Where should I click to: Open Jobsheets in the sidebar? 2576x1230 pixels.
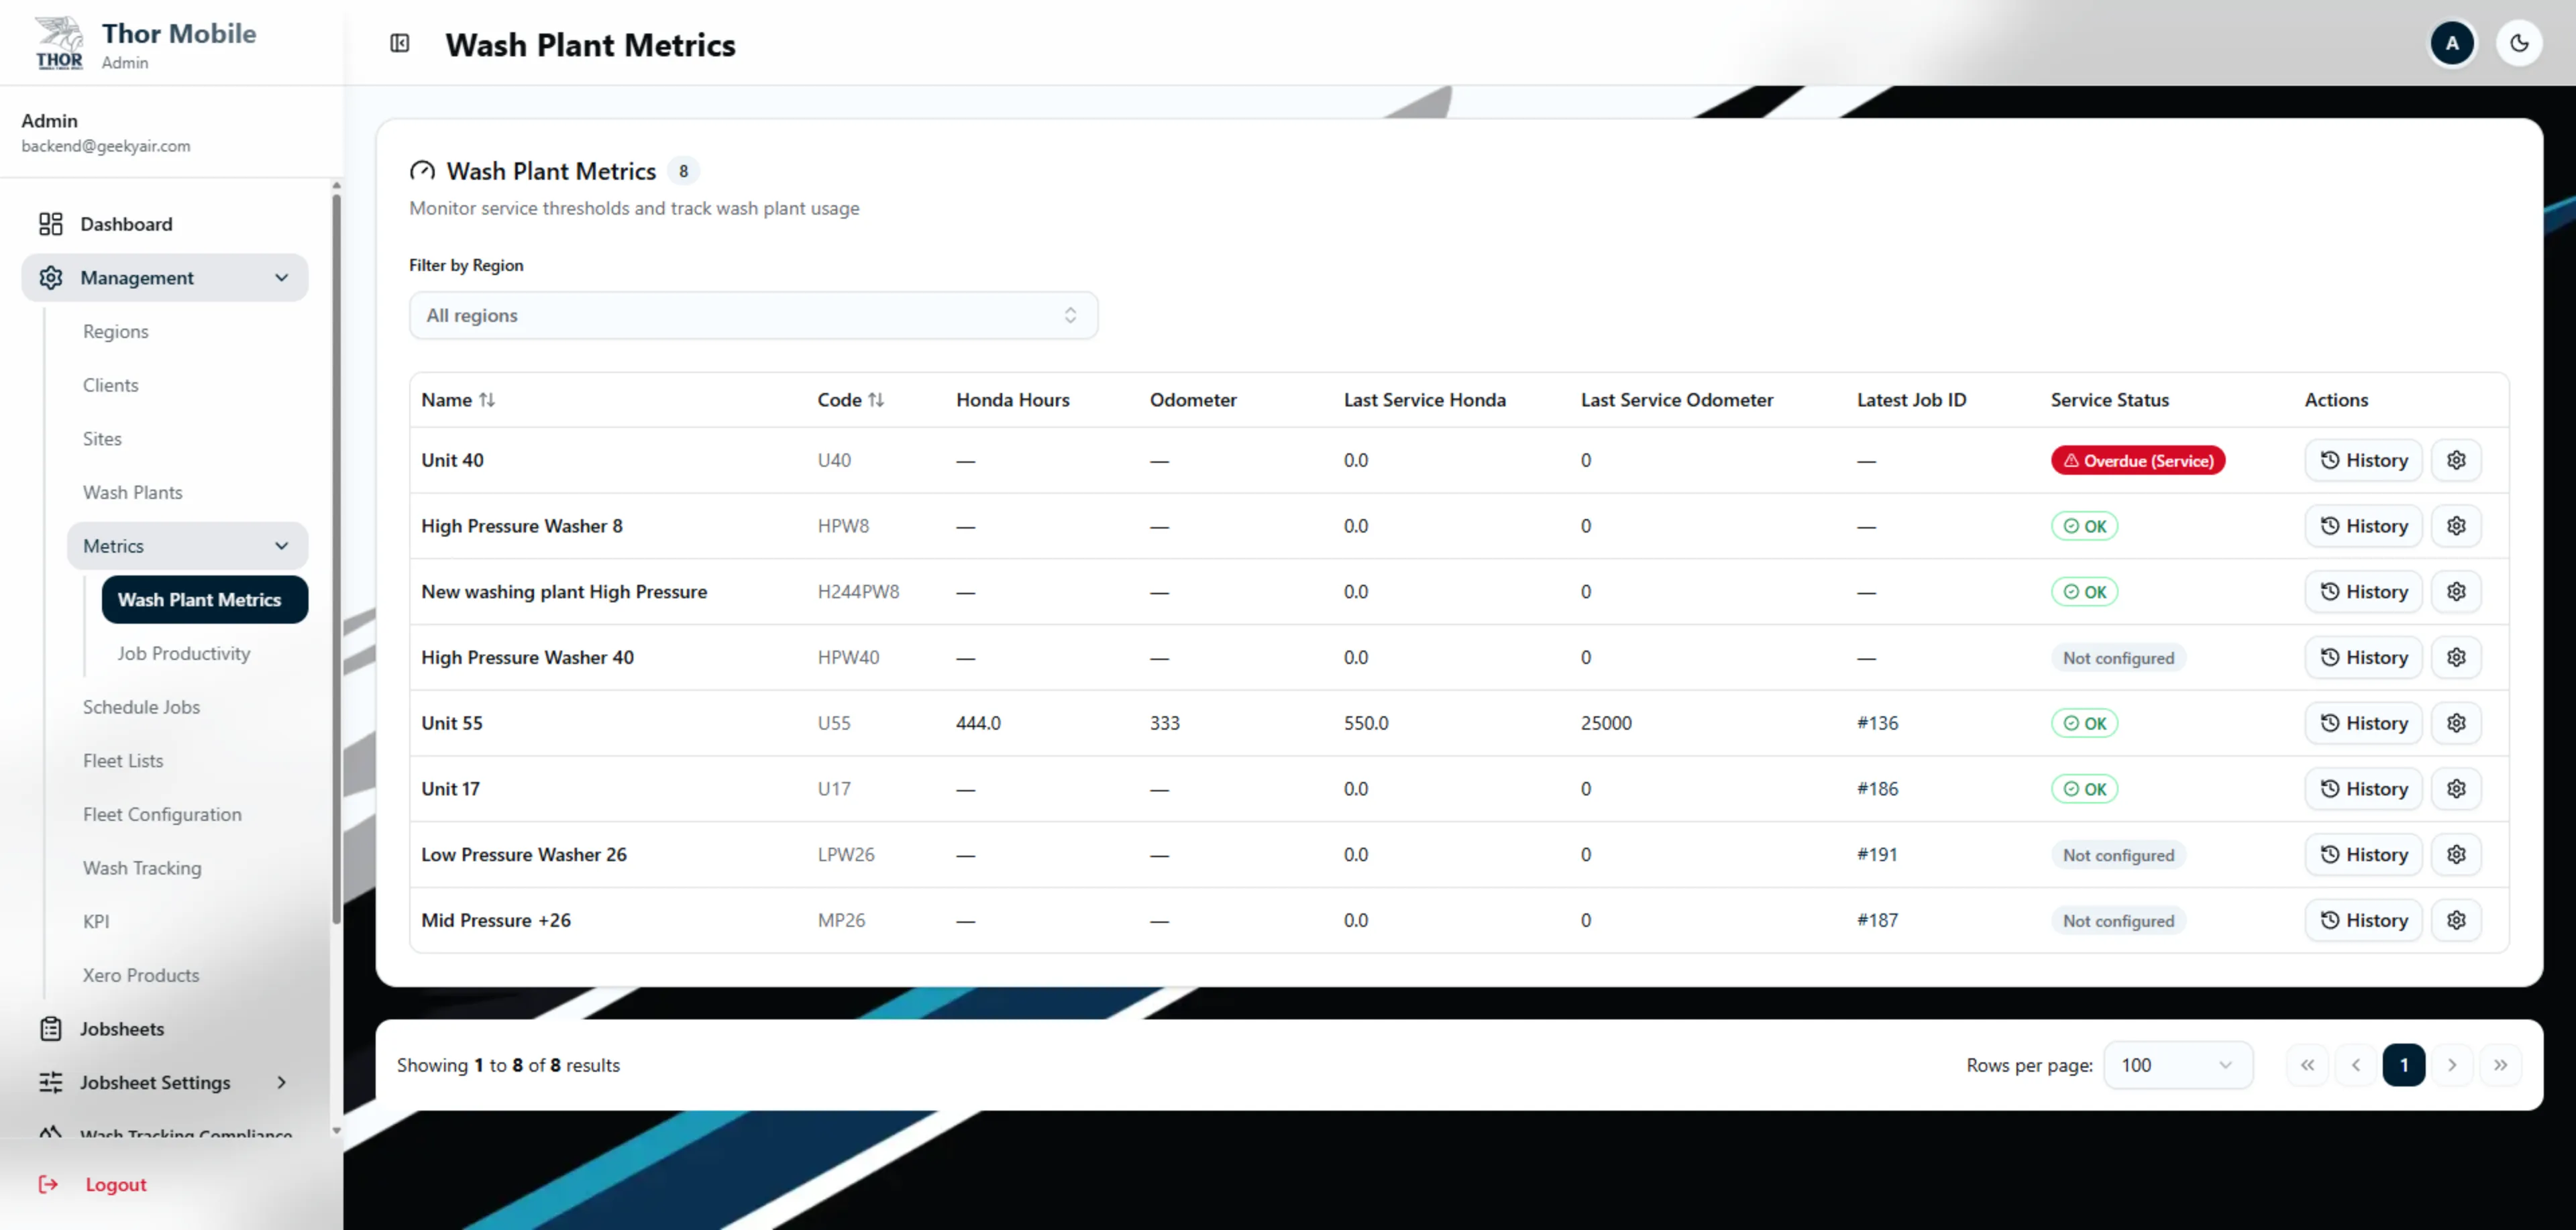click(x=164, y=1029)
